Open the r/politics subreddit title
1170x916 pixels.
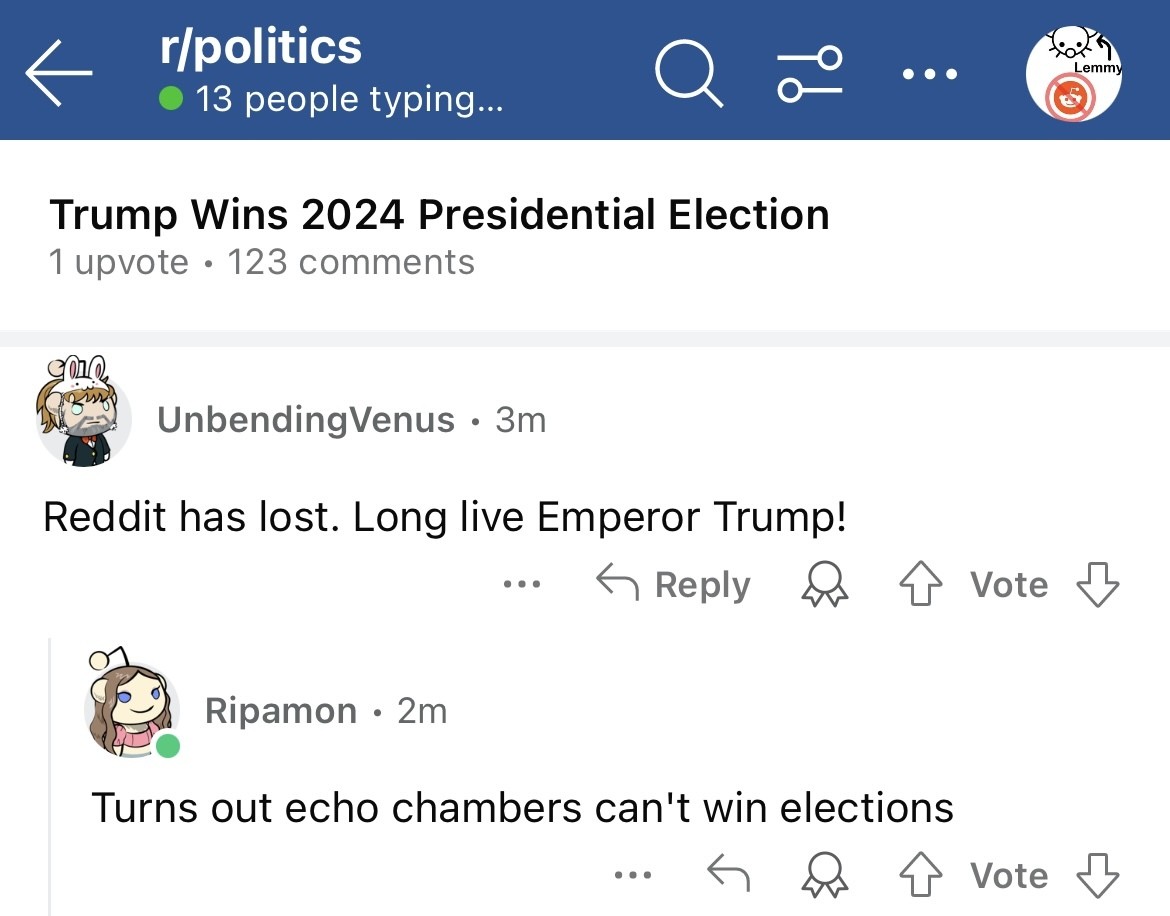click(x=260, y=47)
